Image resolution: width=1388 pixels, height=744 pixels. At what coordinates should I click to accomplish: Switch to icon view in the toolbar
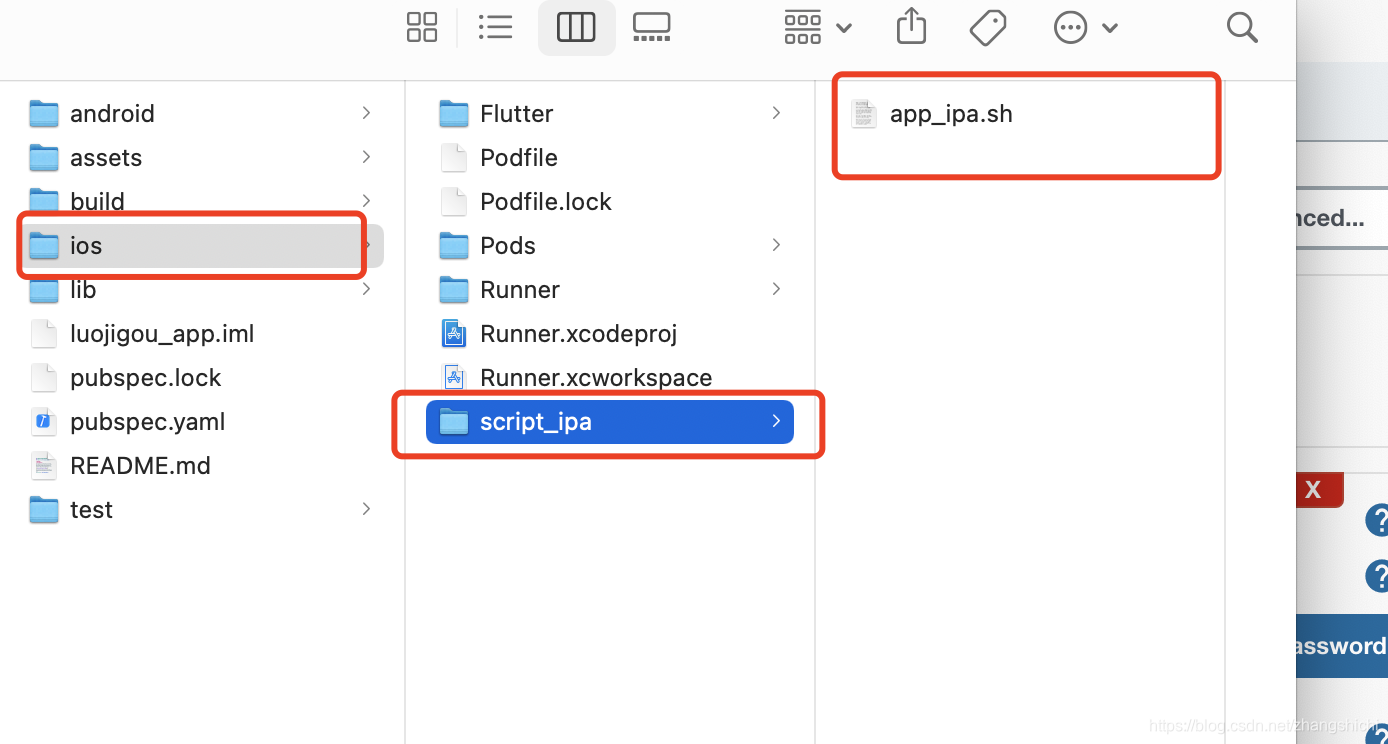pos(421,27)
